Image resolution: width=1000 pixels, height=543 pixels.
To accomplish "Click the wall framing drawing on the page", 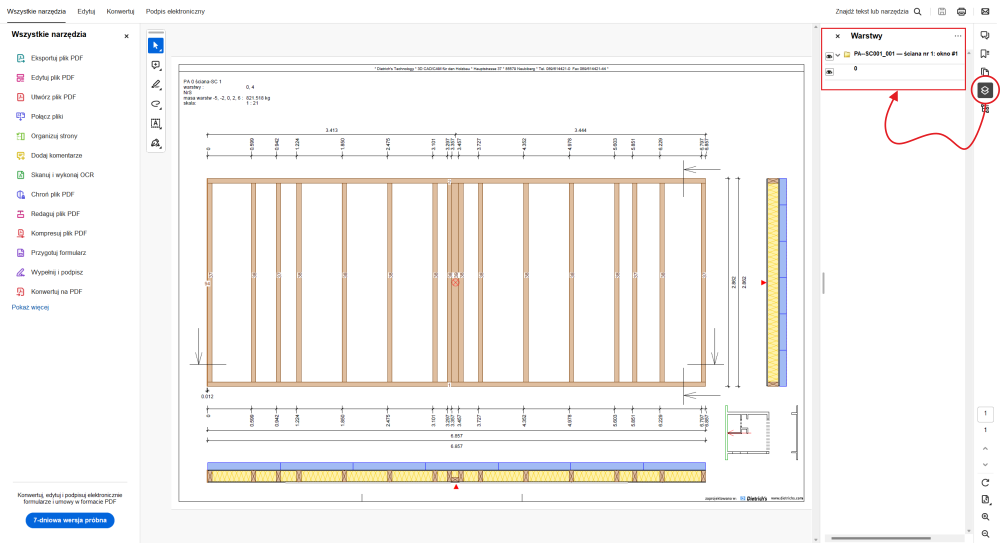I will point(457,283).
